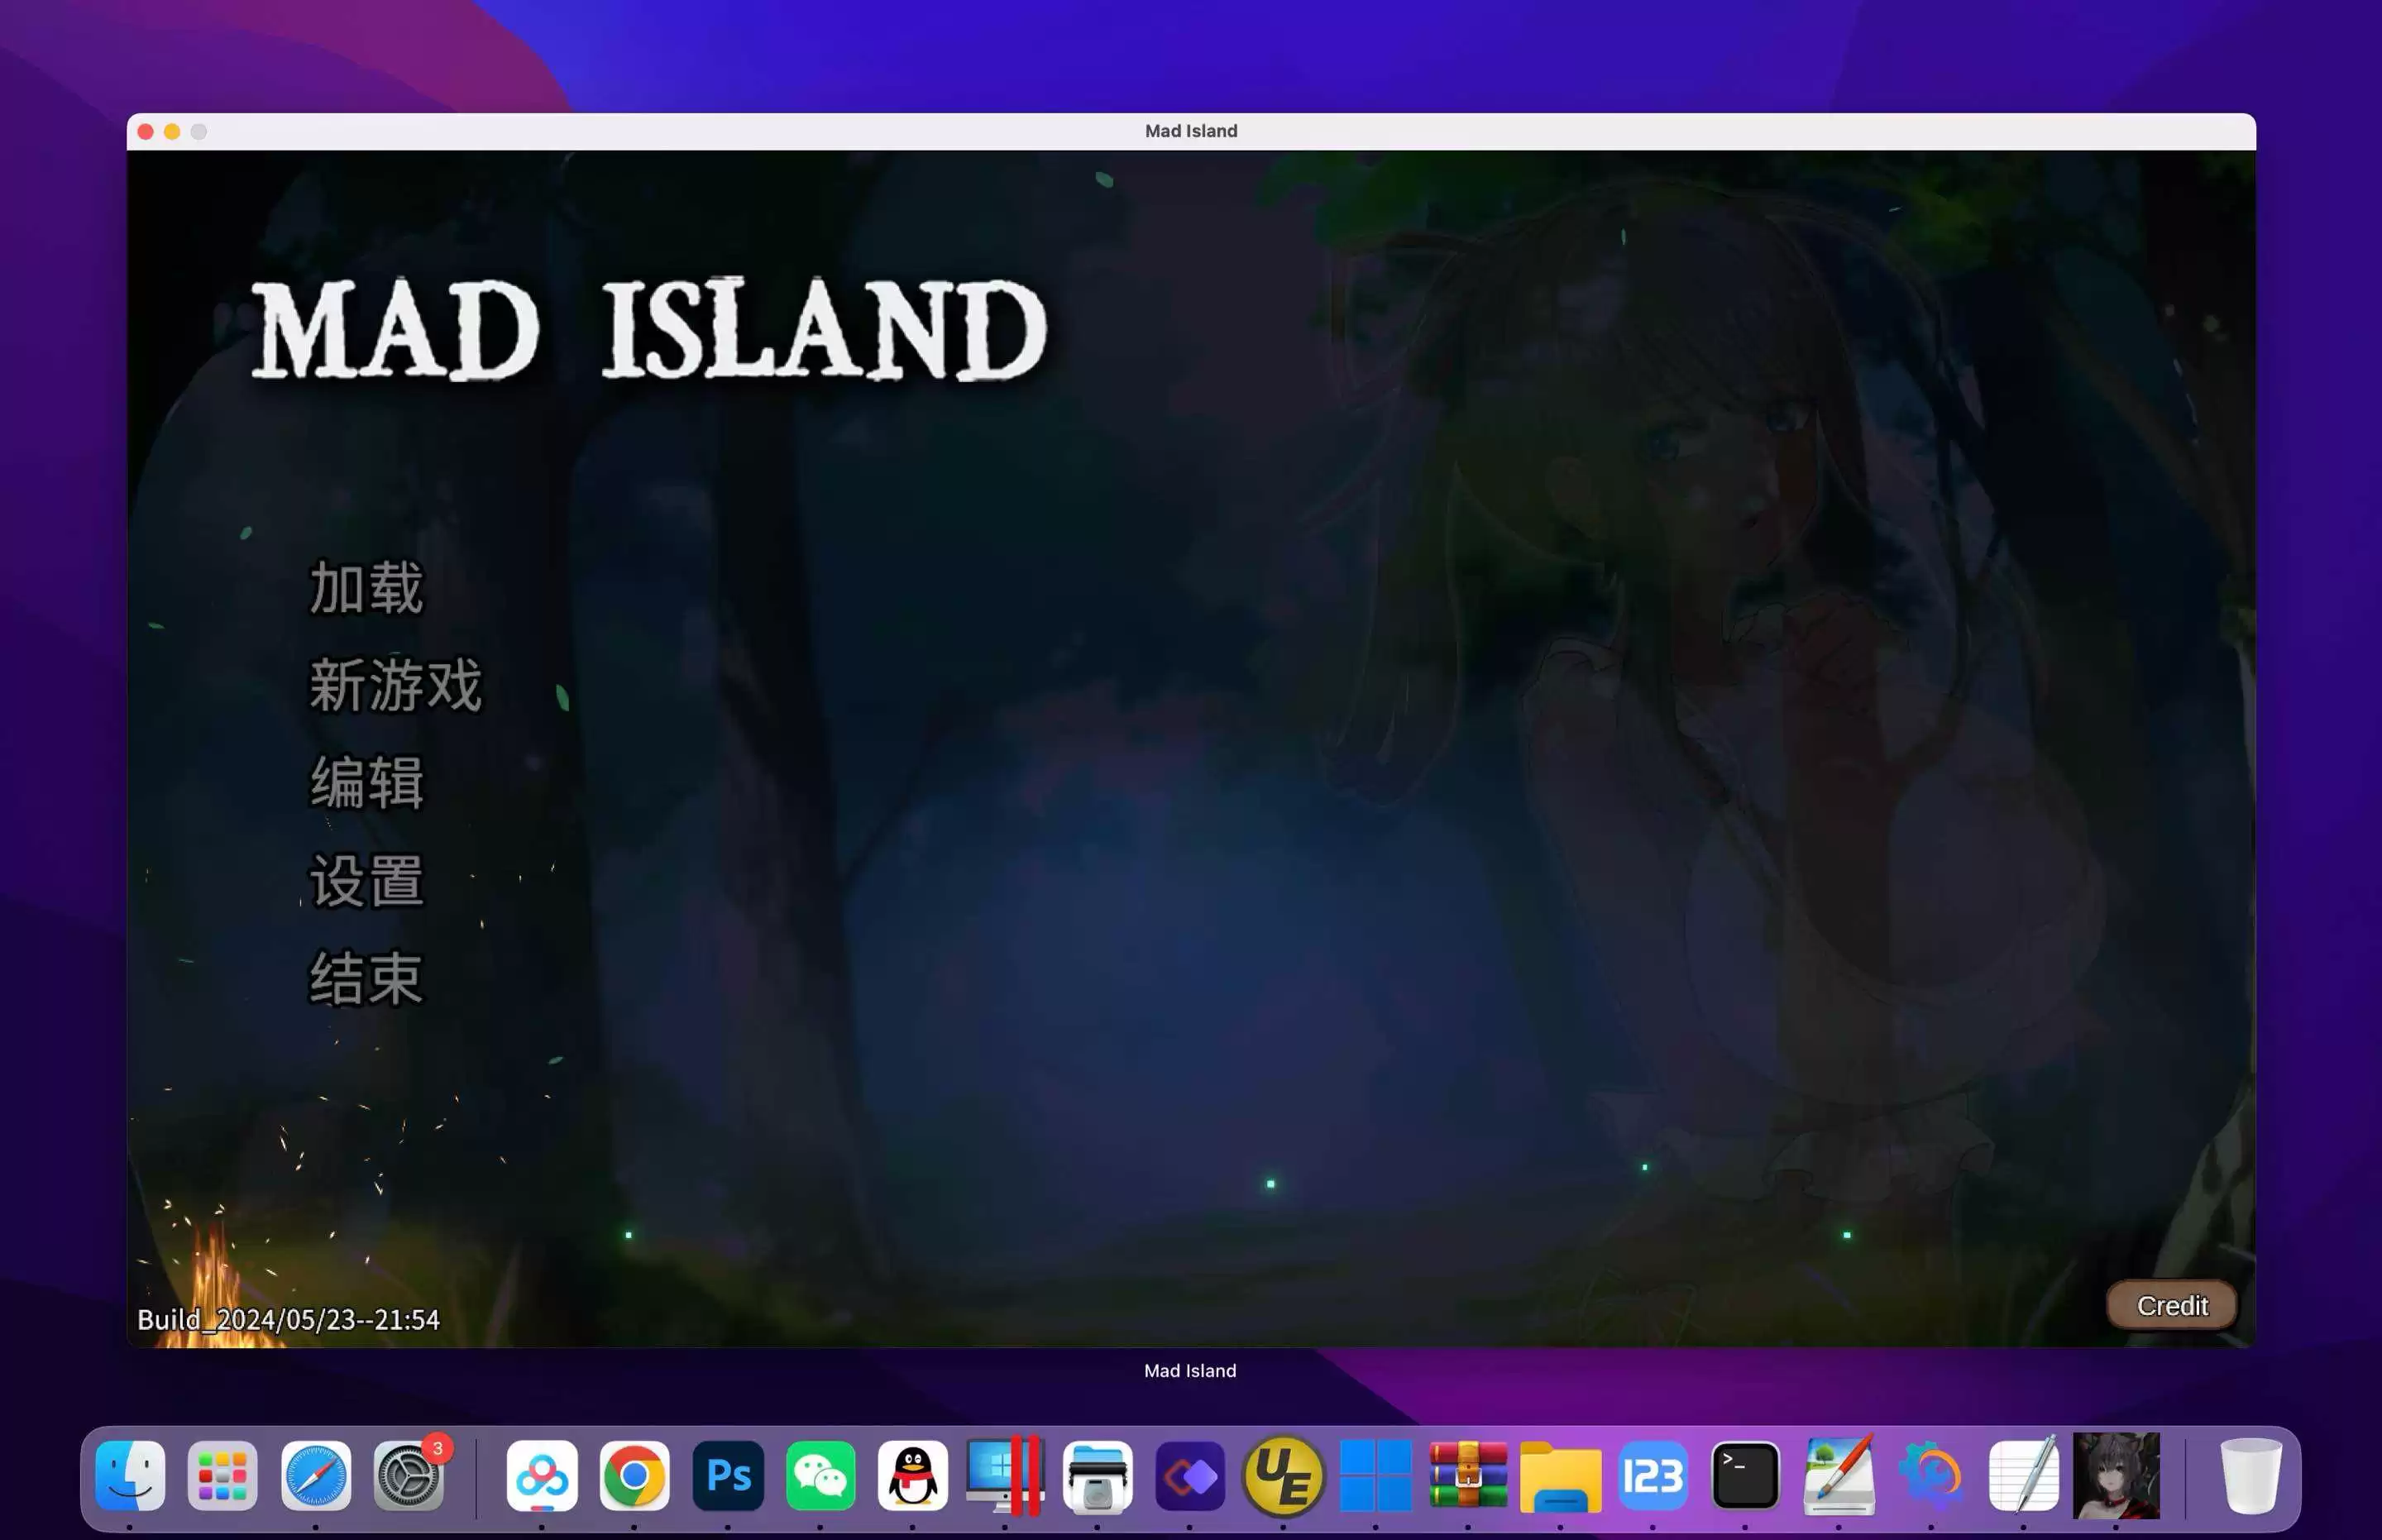The width and height of the screenshot is (2382, 1540).
Task: Choose 结束 (Exit) in the main menu
Action: point(366,978)
